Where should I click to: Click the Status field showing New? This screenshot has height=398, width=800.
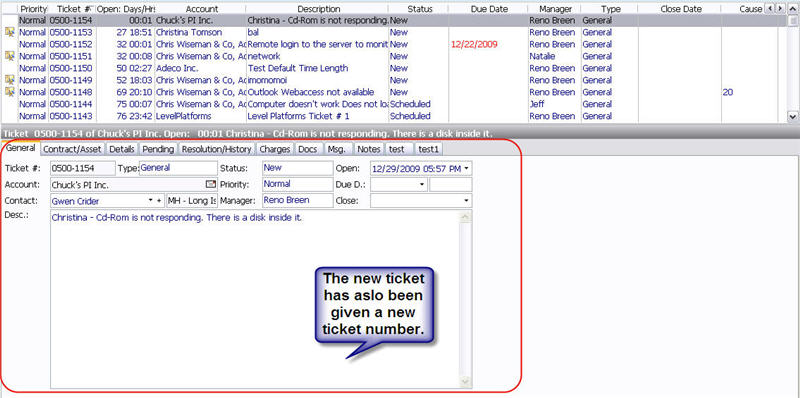click(x=297, y=168)
